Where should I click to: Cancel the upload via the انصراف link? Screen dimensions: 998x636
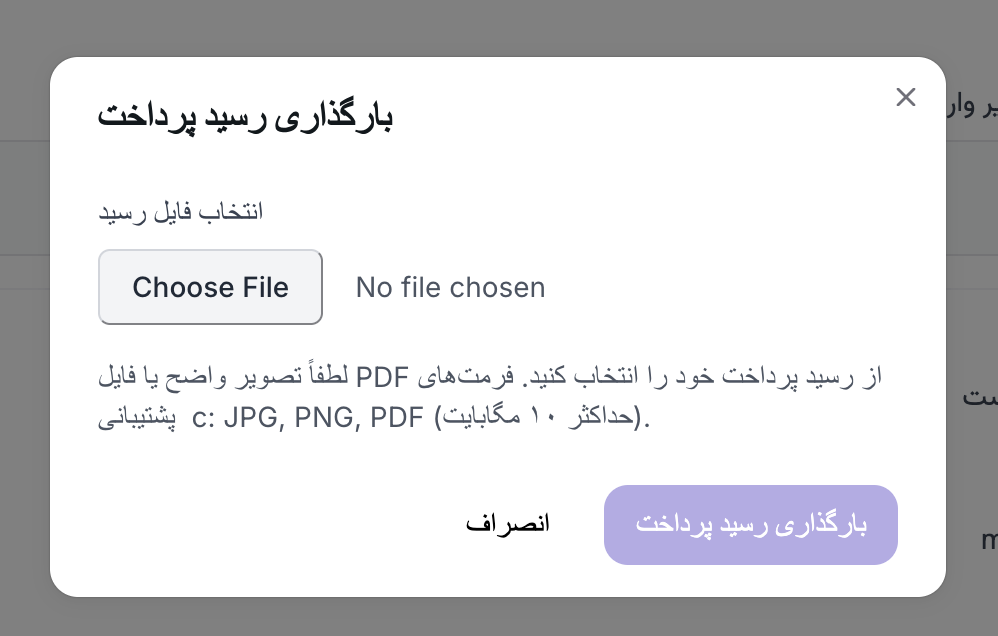tap(508, 523)
